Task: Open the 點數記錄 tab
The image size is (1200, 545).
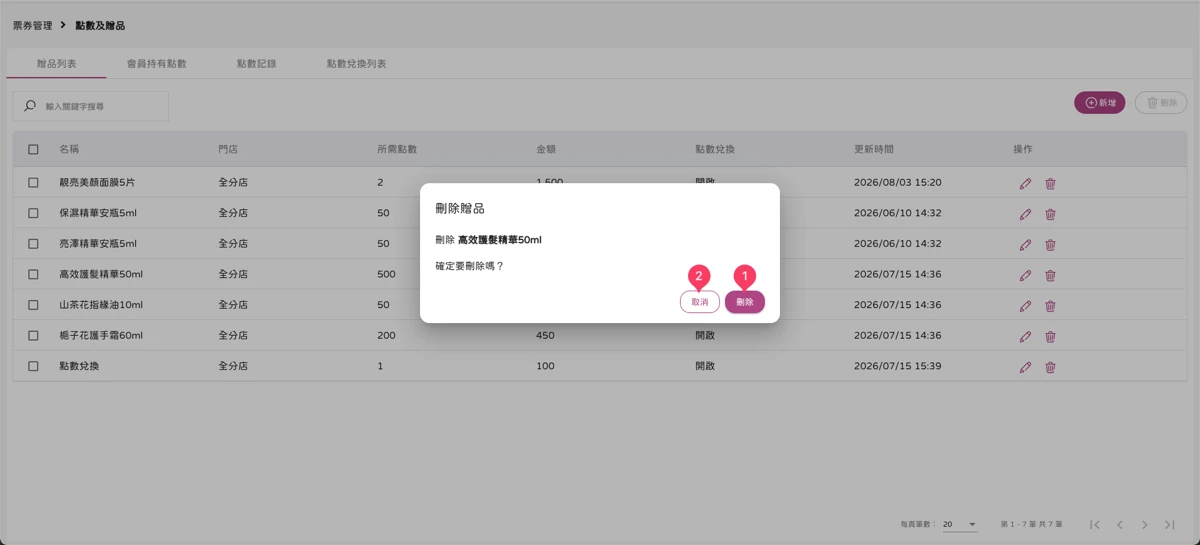Action: [256, 63]
